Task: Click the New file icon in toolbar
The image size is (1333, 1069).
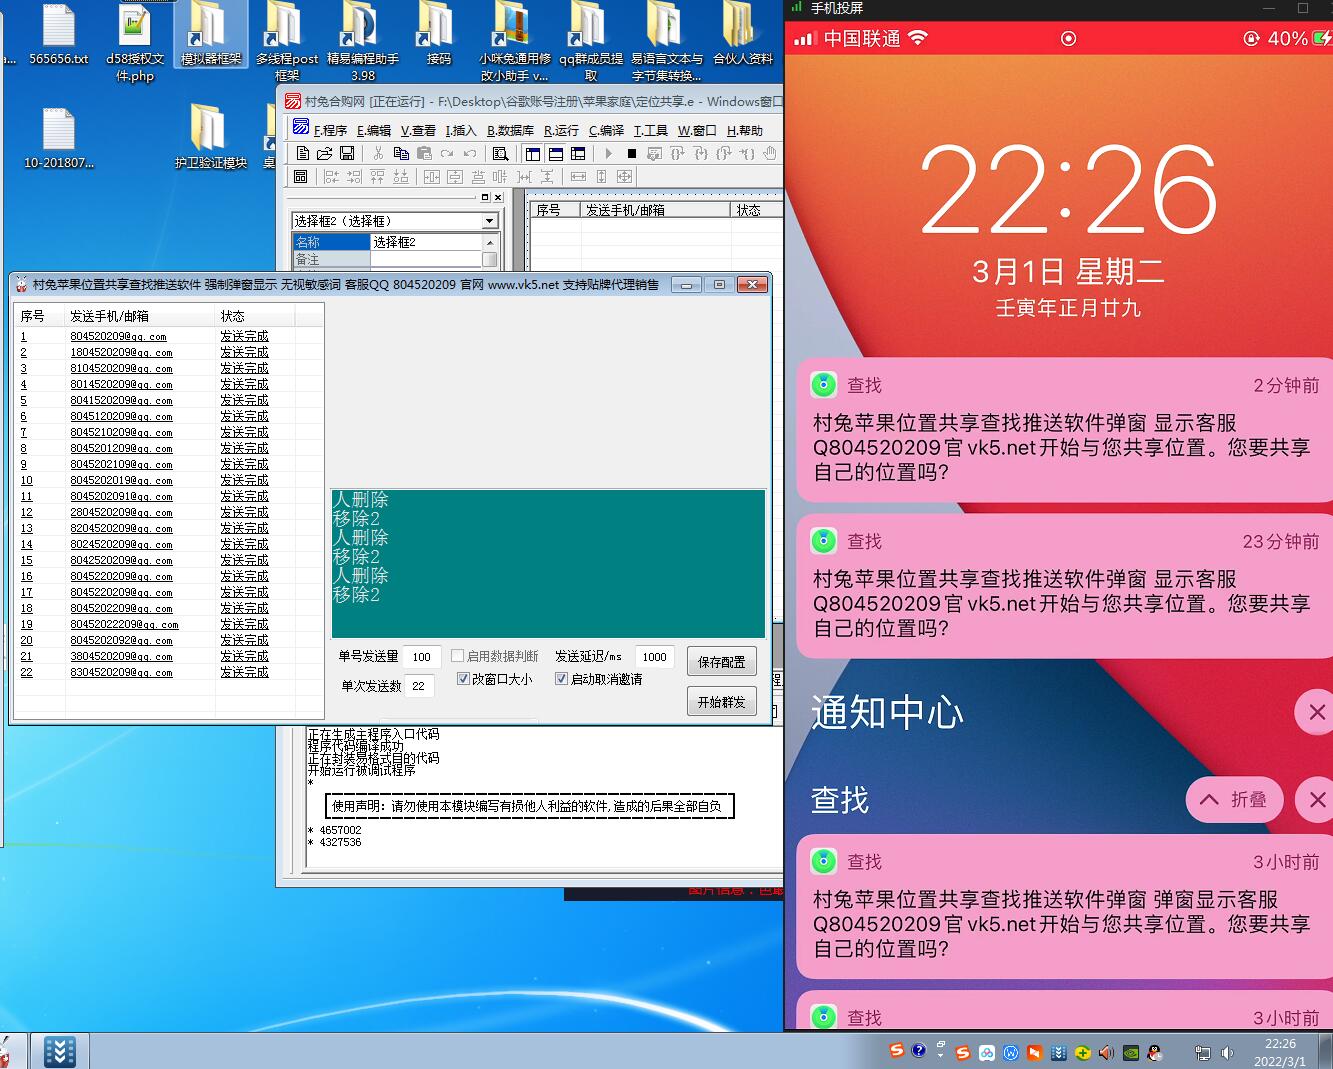Action: coord(302,153)
